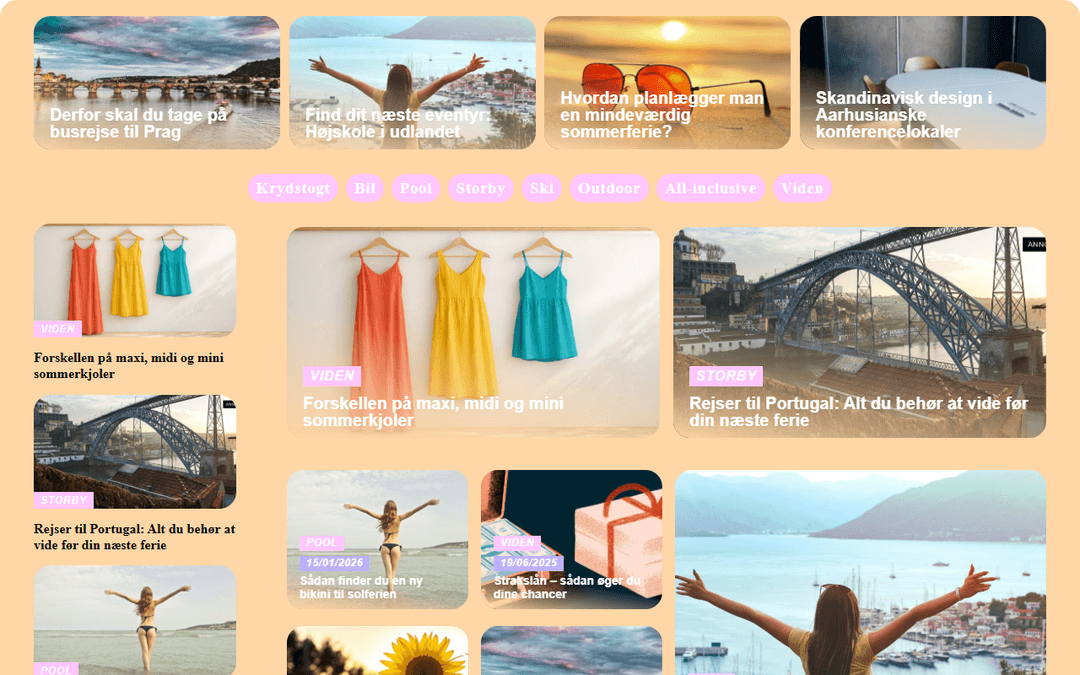Viewport: 1080px width, 675px height.
Task: Open Sådan finder du en ny bikini article
Action: 362,587
